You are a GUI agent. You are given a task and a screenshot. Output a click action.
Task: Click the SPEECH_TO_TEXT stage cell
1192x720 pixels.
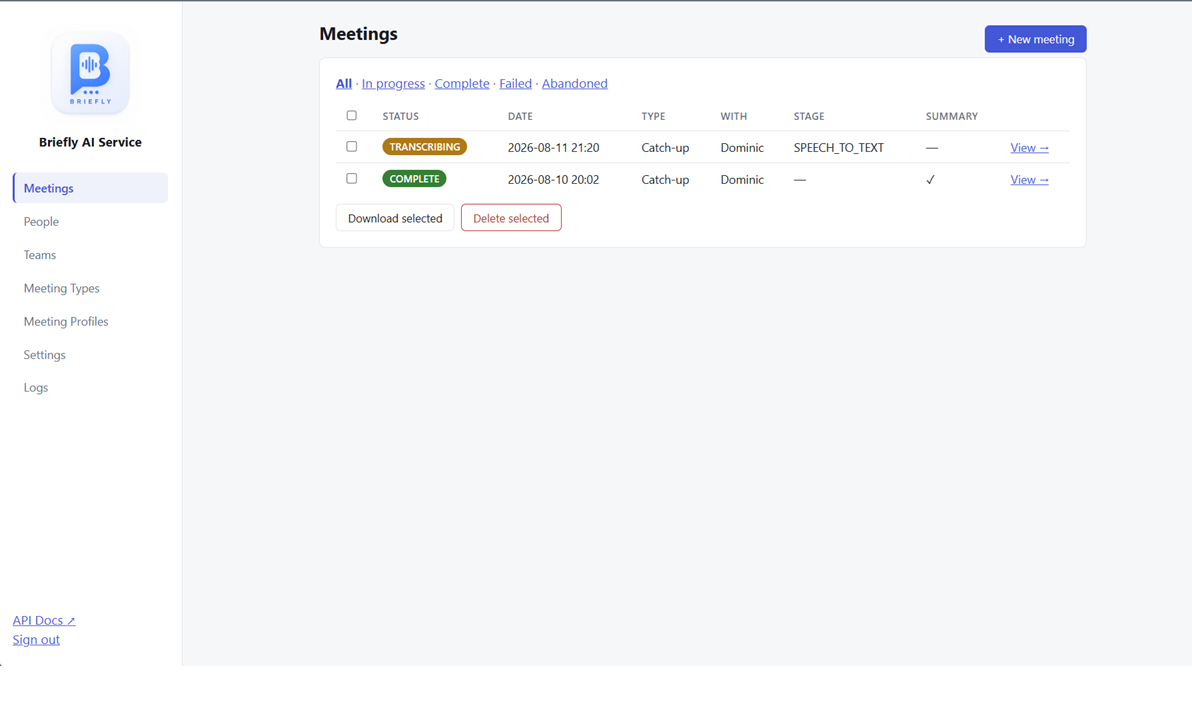pos(839,147)
